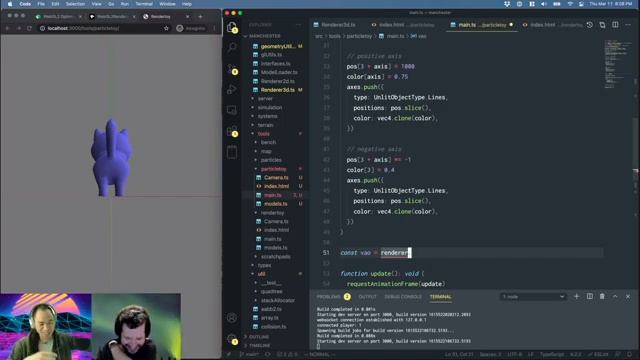The height and width of the screenshot is (360, 640).
Task: Open the Explorer view in the activity bar
Action: [232, 27]
